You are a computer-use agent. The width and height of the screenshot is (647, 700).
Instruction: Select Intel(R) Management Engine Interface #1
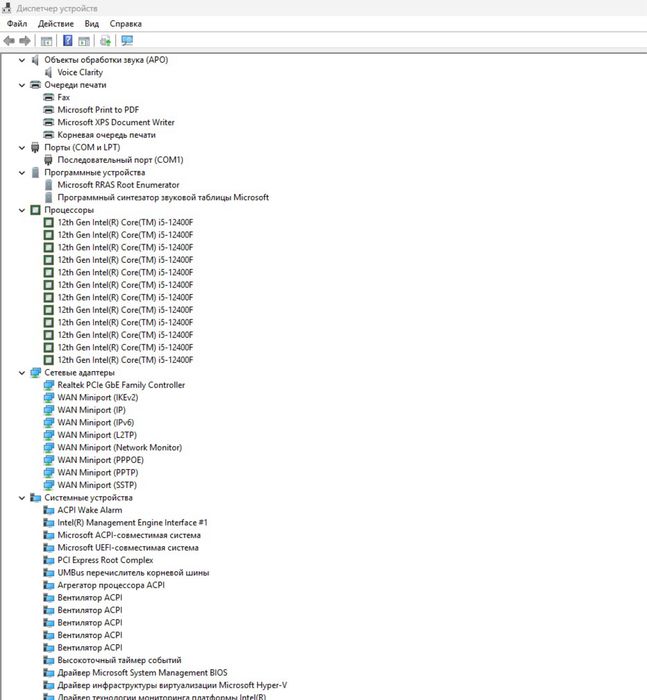[x=132, y=522]
